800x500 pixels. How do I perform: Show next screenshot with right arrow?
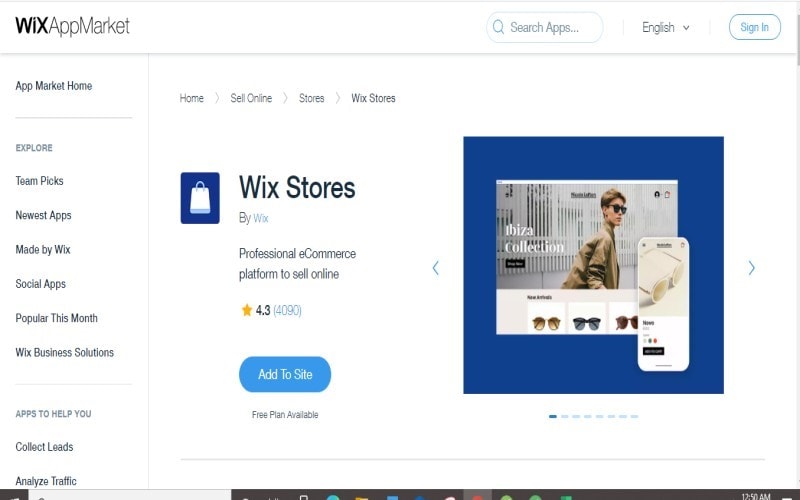(x=752, y=268)
